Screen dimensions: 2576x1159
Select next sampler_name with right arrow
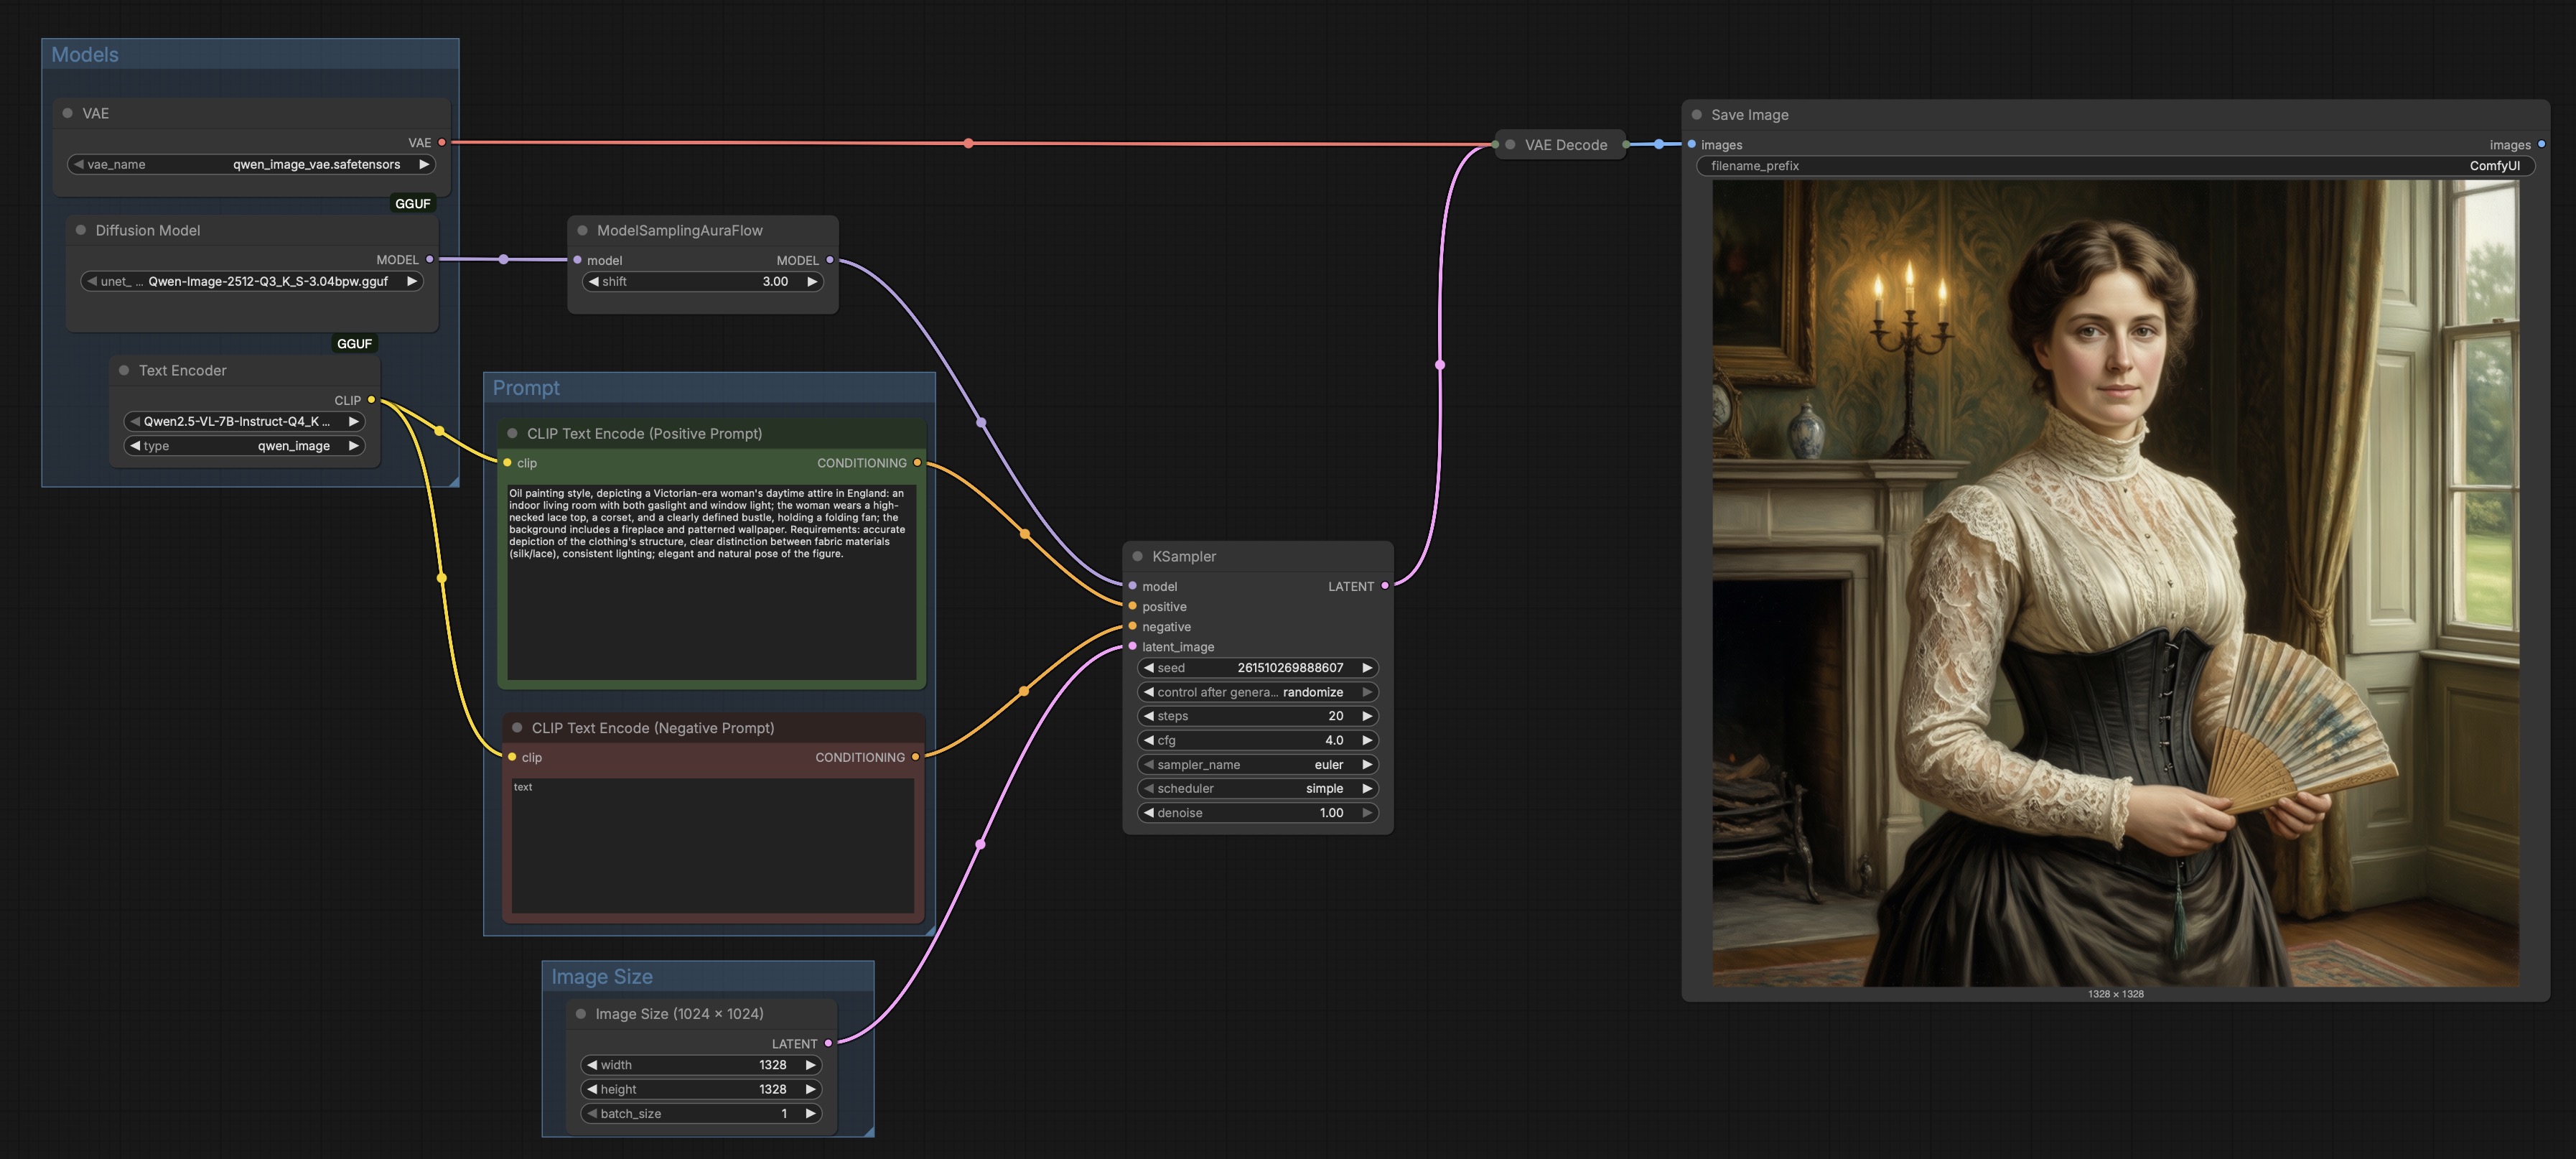pyautogui.click(x=1367, y=764)
